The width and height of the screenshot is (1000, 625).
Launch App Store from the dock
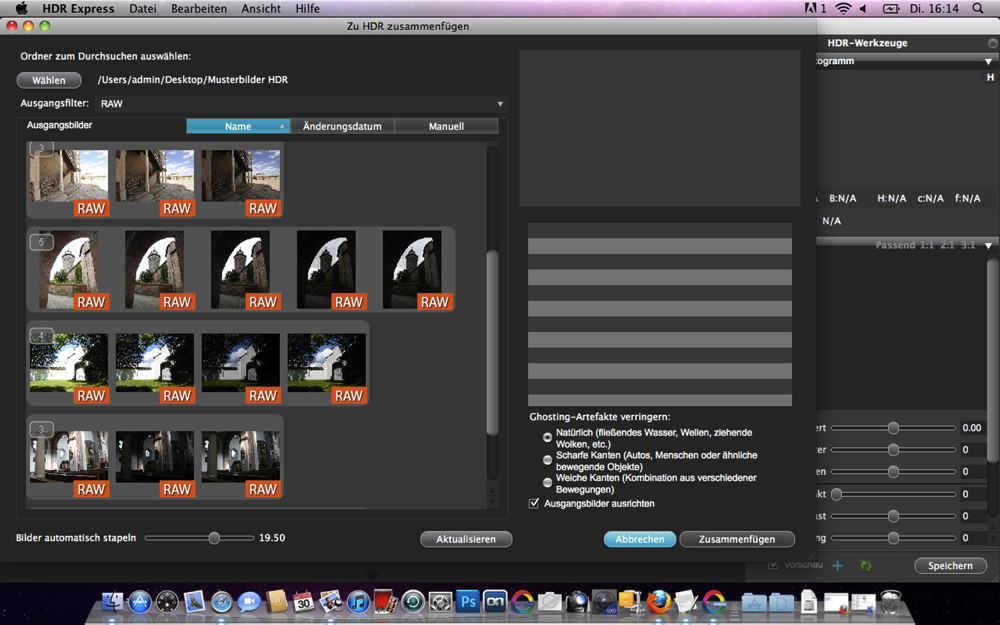click(140, 601)
